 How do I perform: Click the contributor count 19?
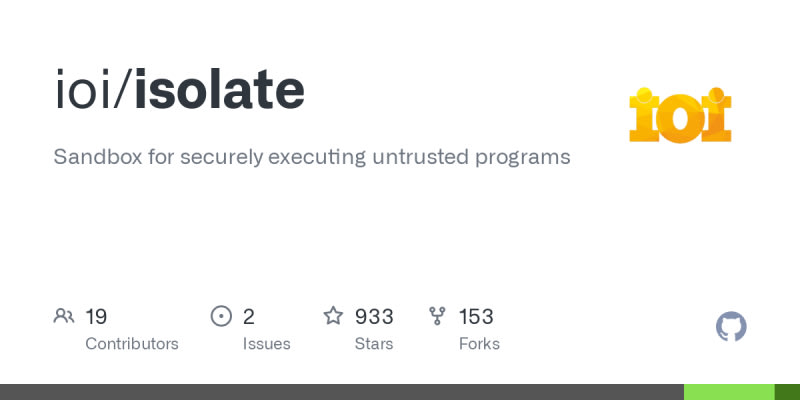point(96,317)
